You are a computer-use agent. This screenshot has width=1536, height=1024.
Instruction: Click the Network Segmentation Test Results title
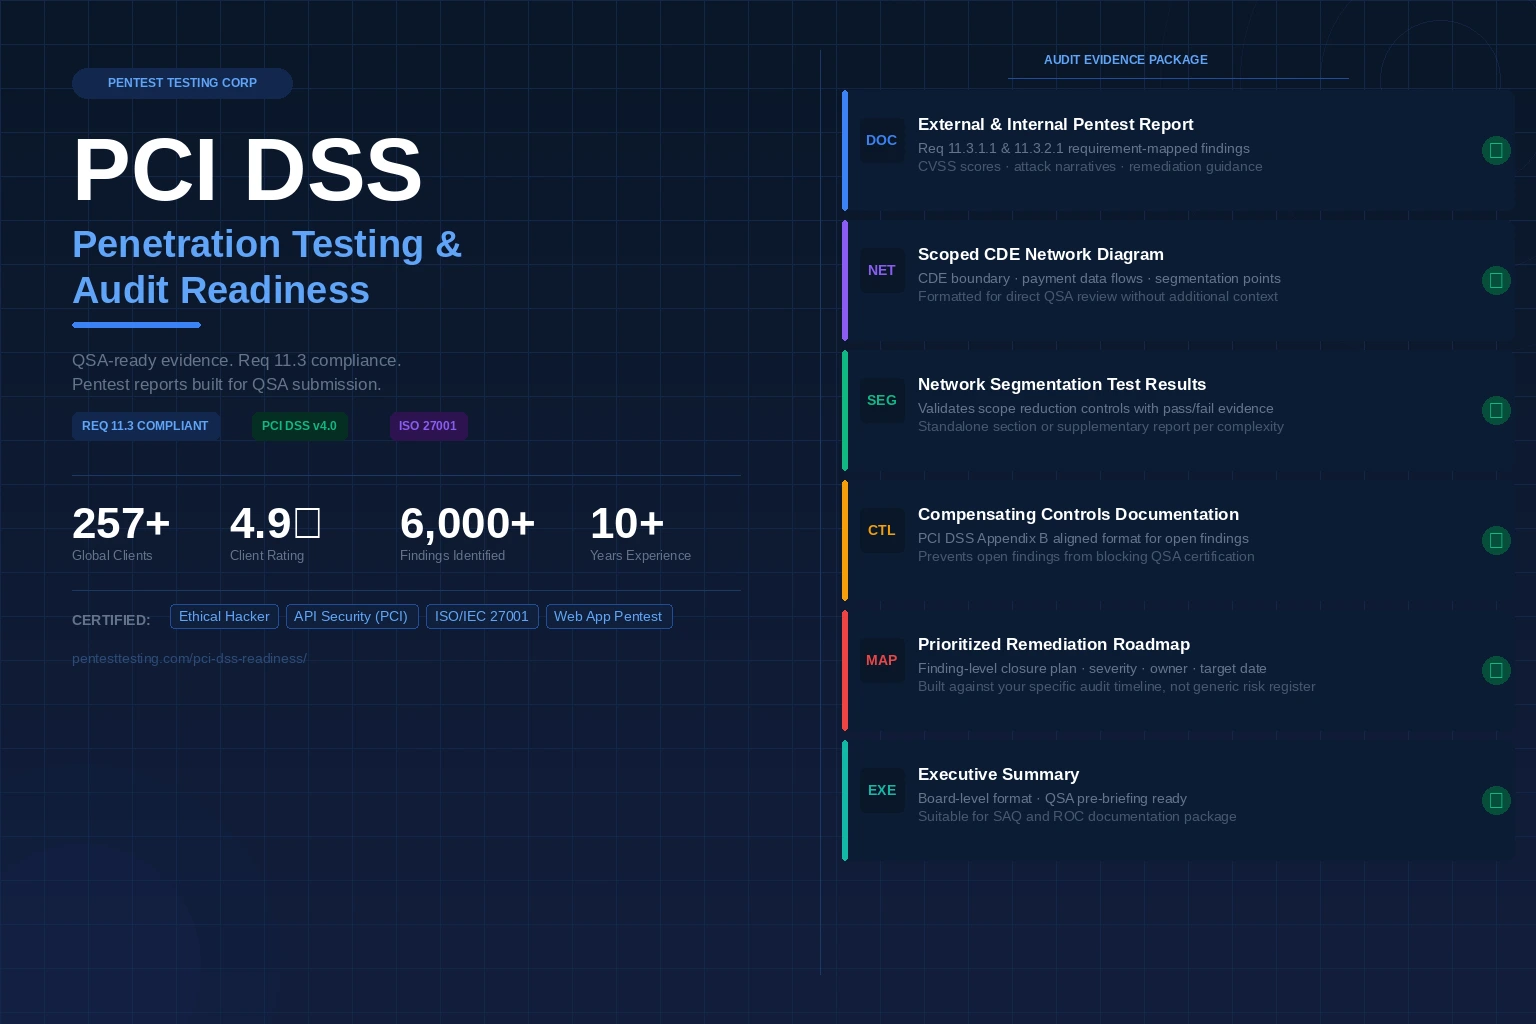(x=1062, y=384)
